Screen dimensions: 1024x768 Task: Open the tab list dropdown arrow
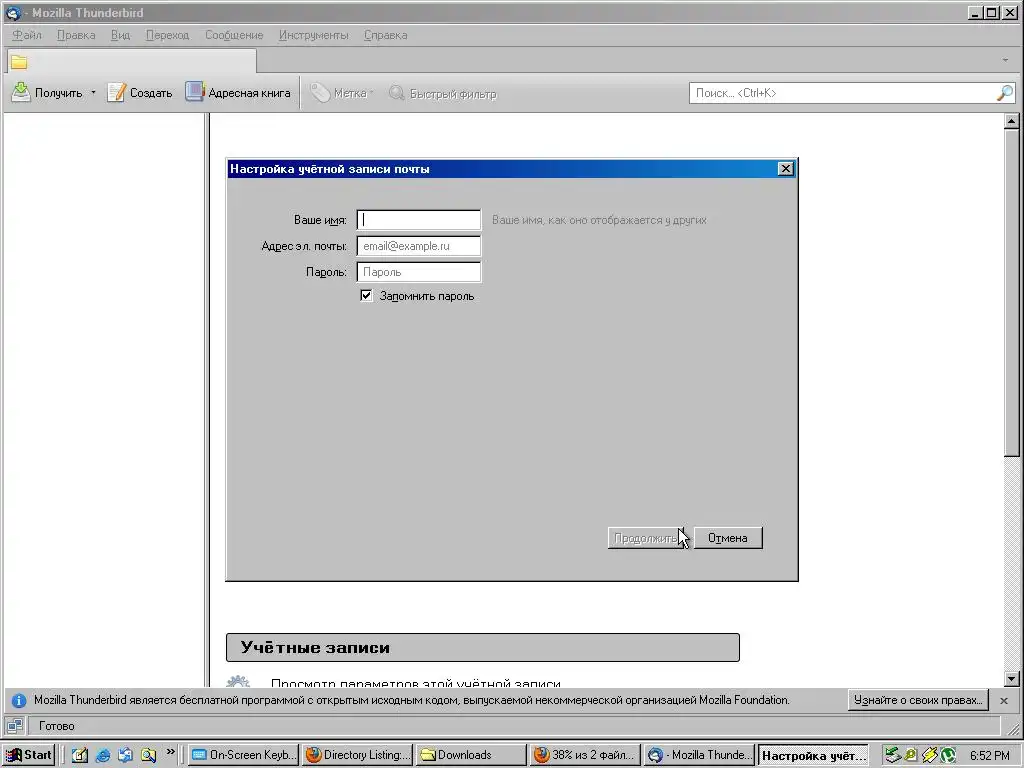(x=1005, y=60)
